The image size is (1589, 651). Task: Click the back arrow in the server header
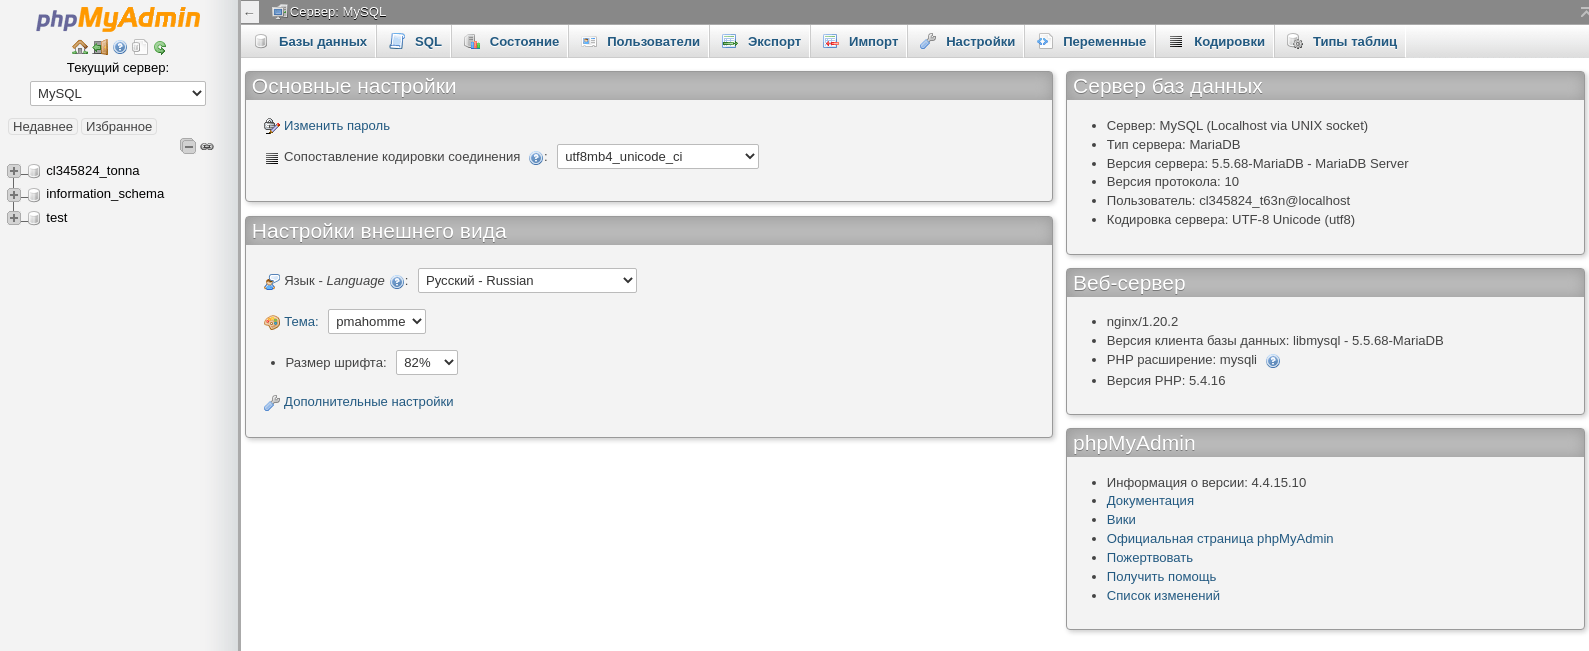250,12
